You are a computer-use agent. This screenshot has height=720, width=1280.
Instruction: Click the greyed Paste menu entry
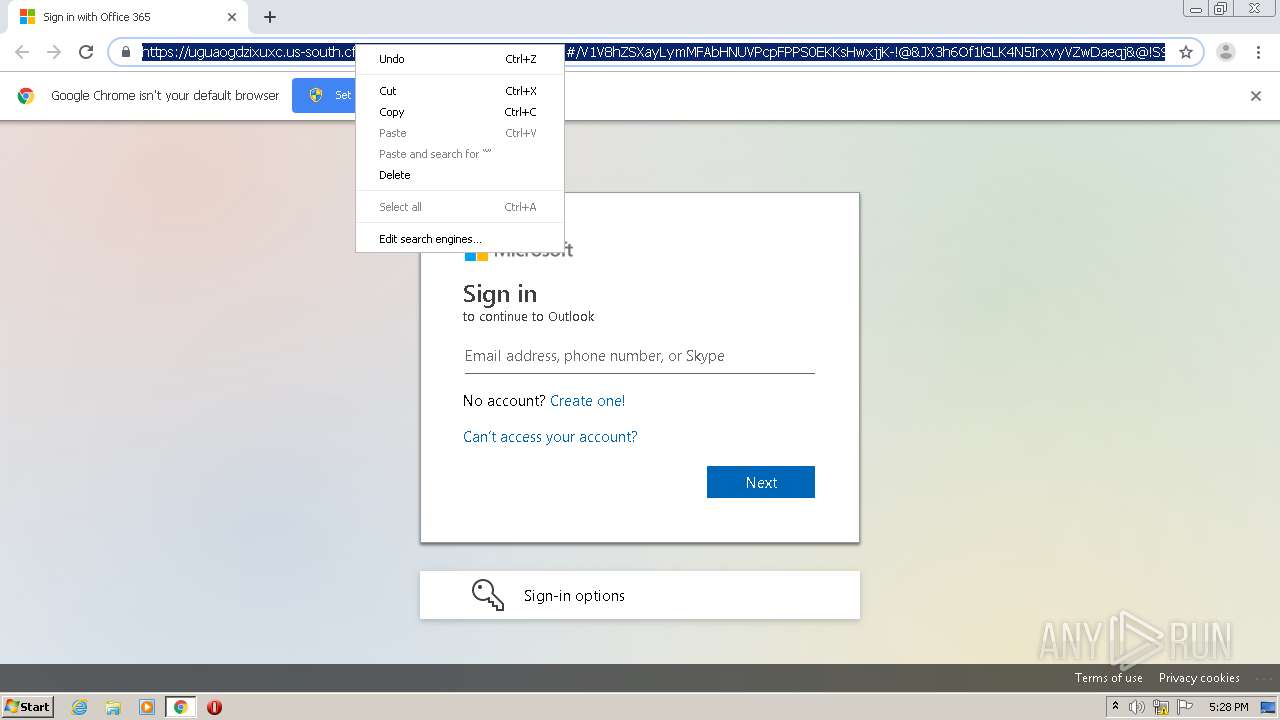pyautogui.click(x=460, y=133)
